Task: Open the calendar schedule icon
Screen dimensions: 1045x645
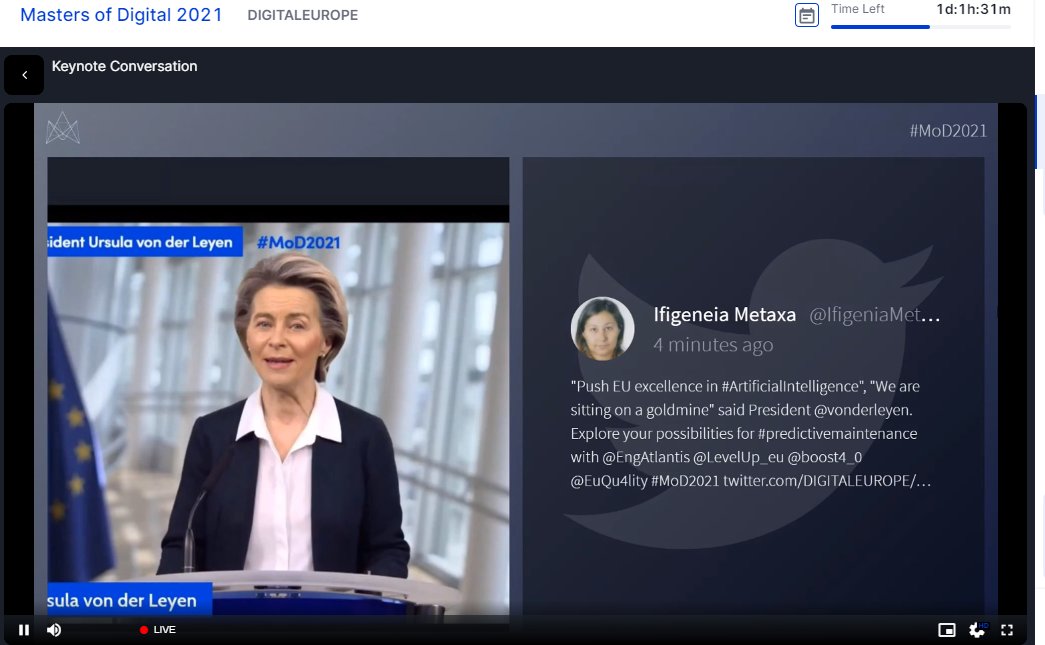Action: click(806, 15)
